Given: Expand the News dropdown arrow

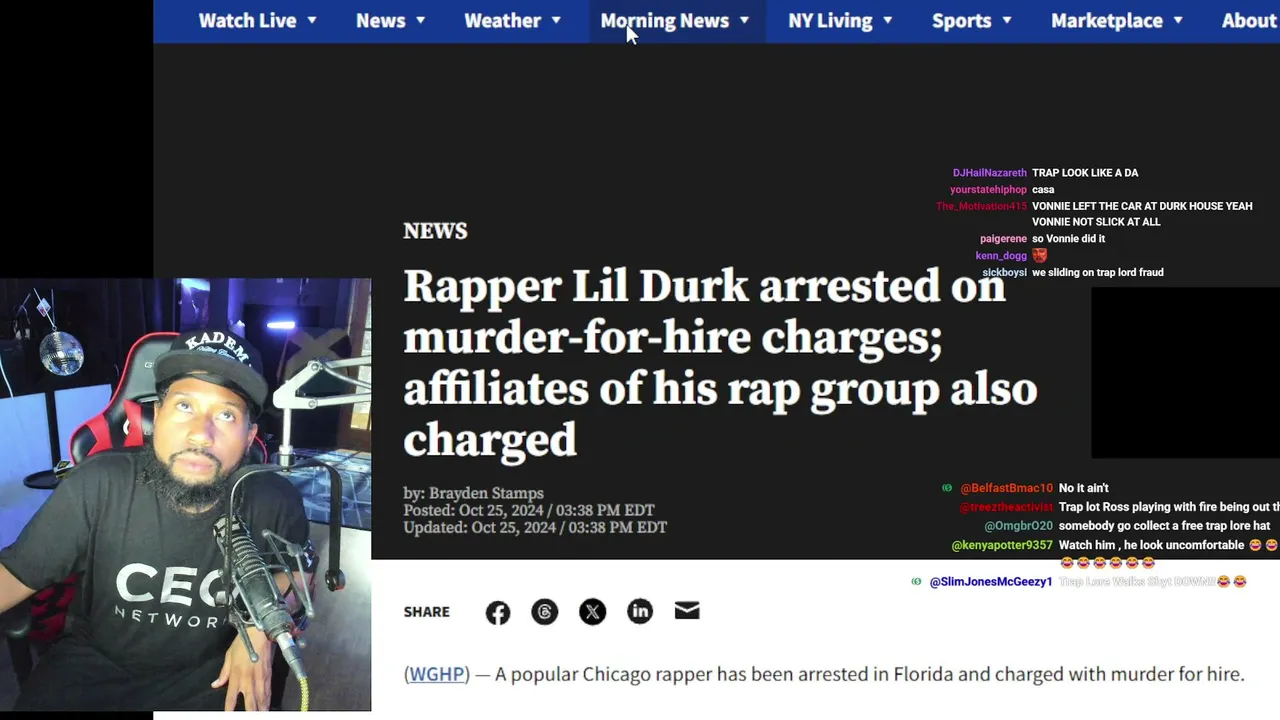Looking at the screenshot, I should (420, 20).
